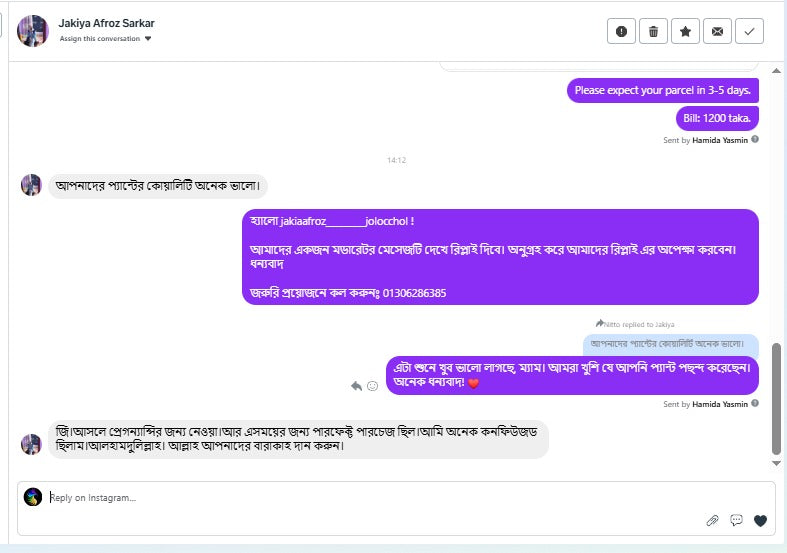Delete conversation using the trash icon

[x=653, y=32]
